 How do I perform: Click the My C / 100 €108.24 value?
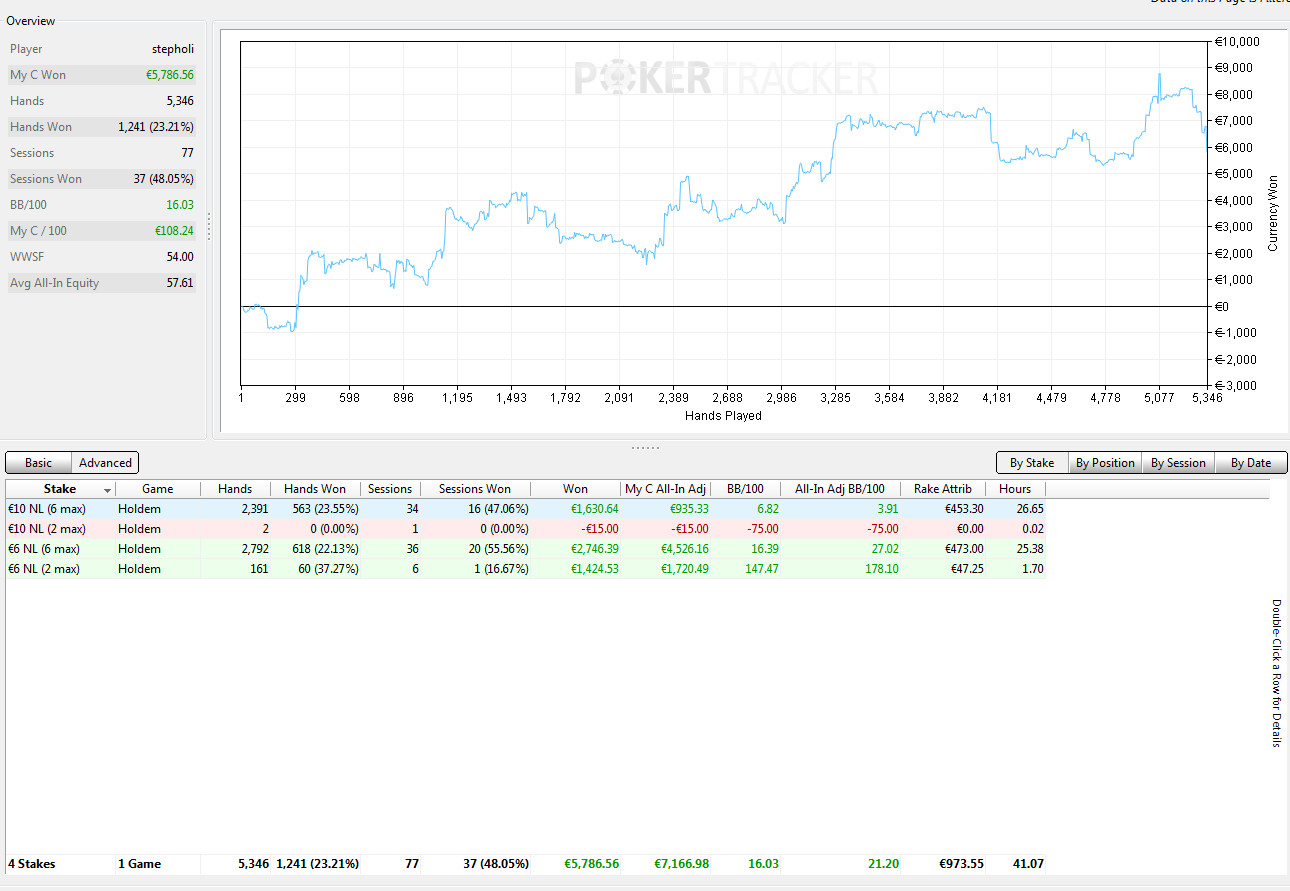click(x=172, y=231)
